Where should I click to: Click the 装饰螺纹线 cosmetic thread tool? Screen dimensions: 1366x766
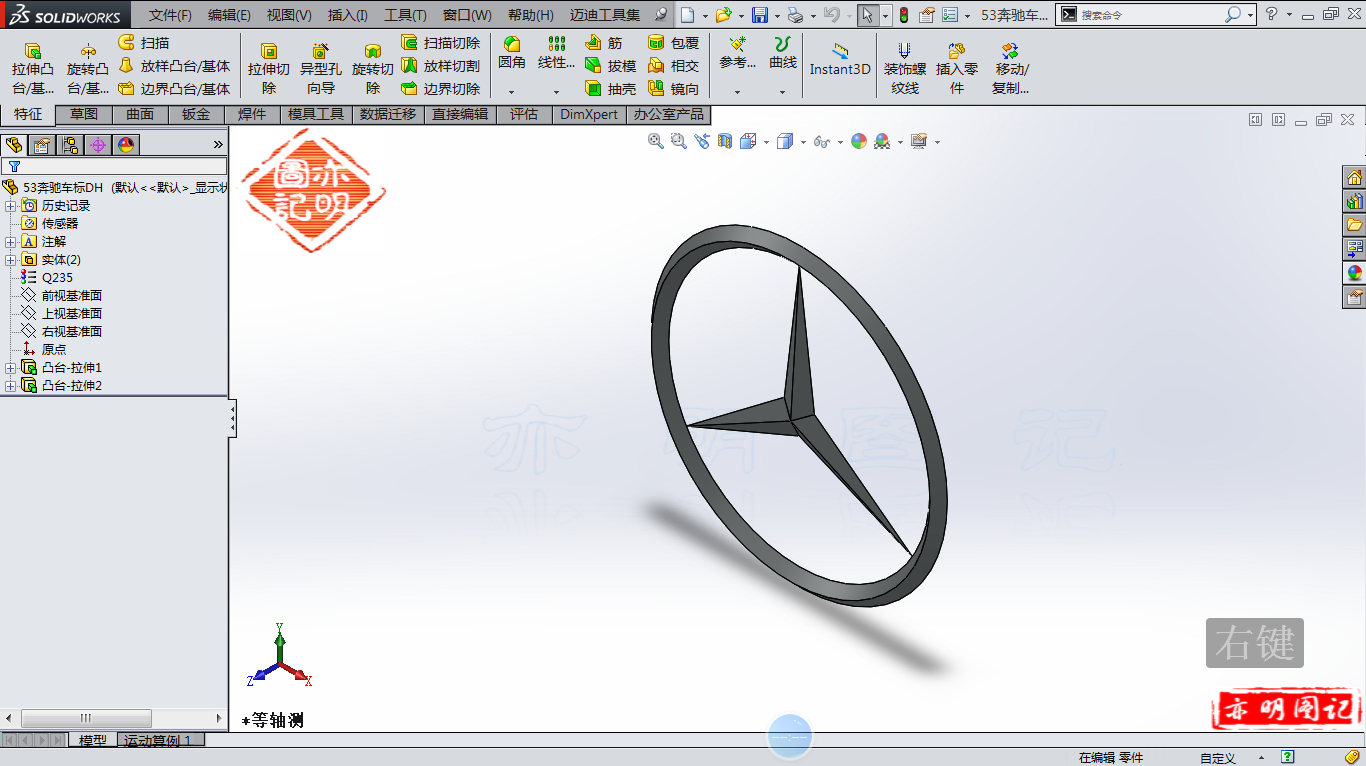point(904,69)
